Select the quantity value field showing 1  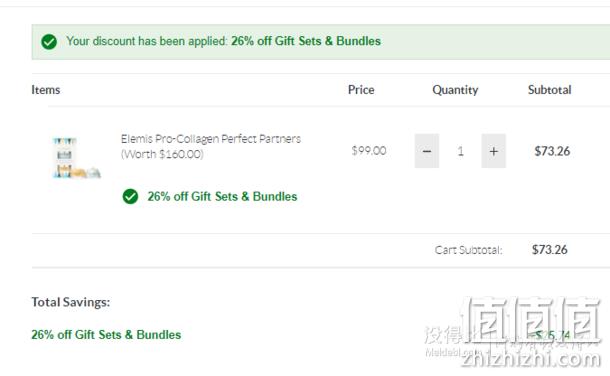point(461,151)
